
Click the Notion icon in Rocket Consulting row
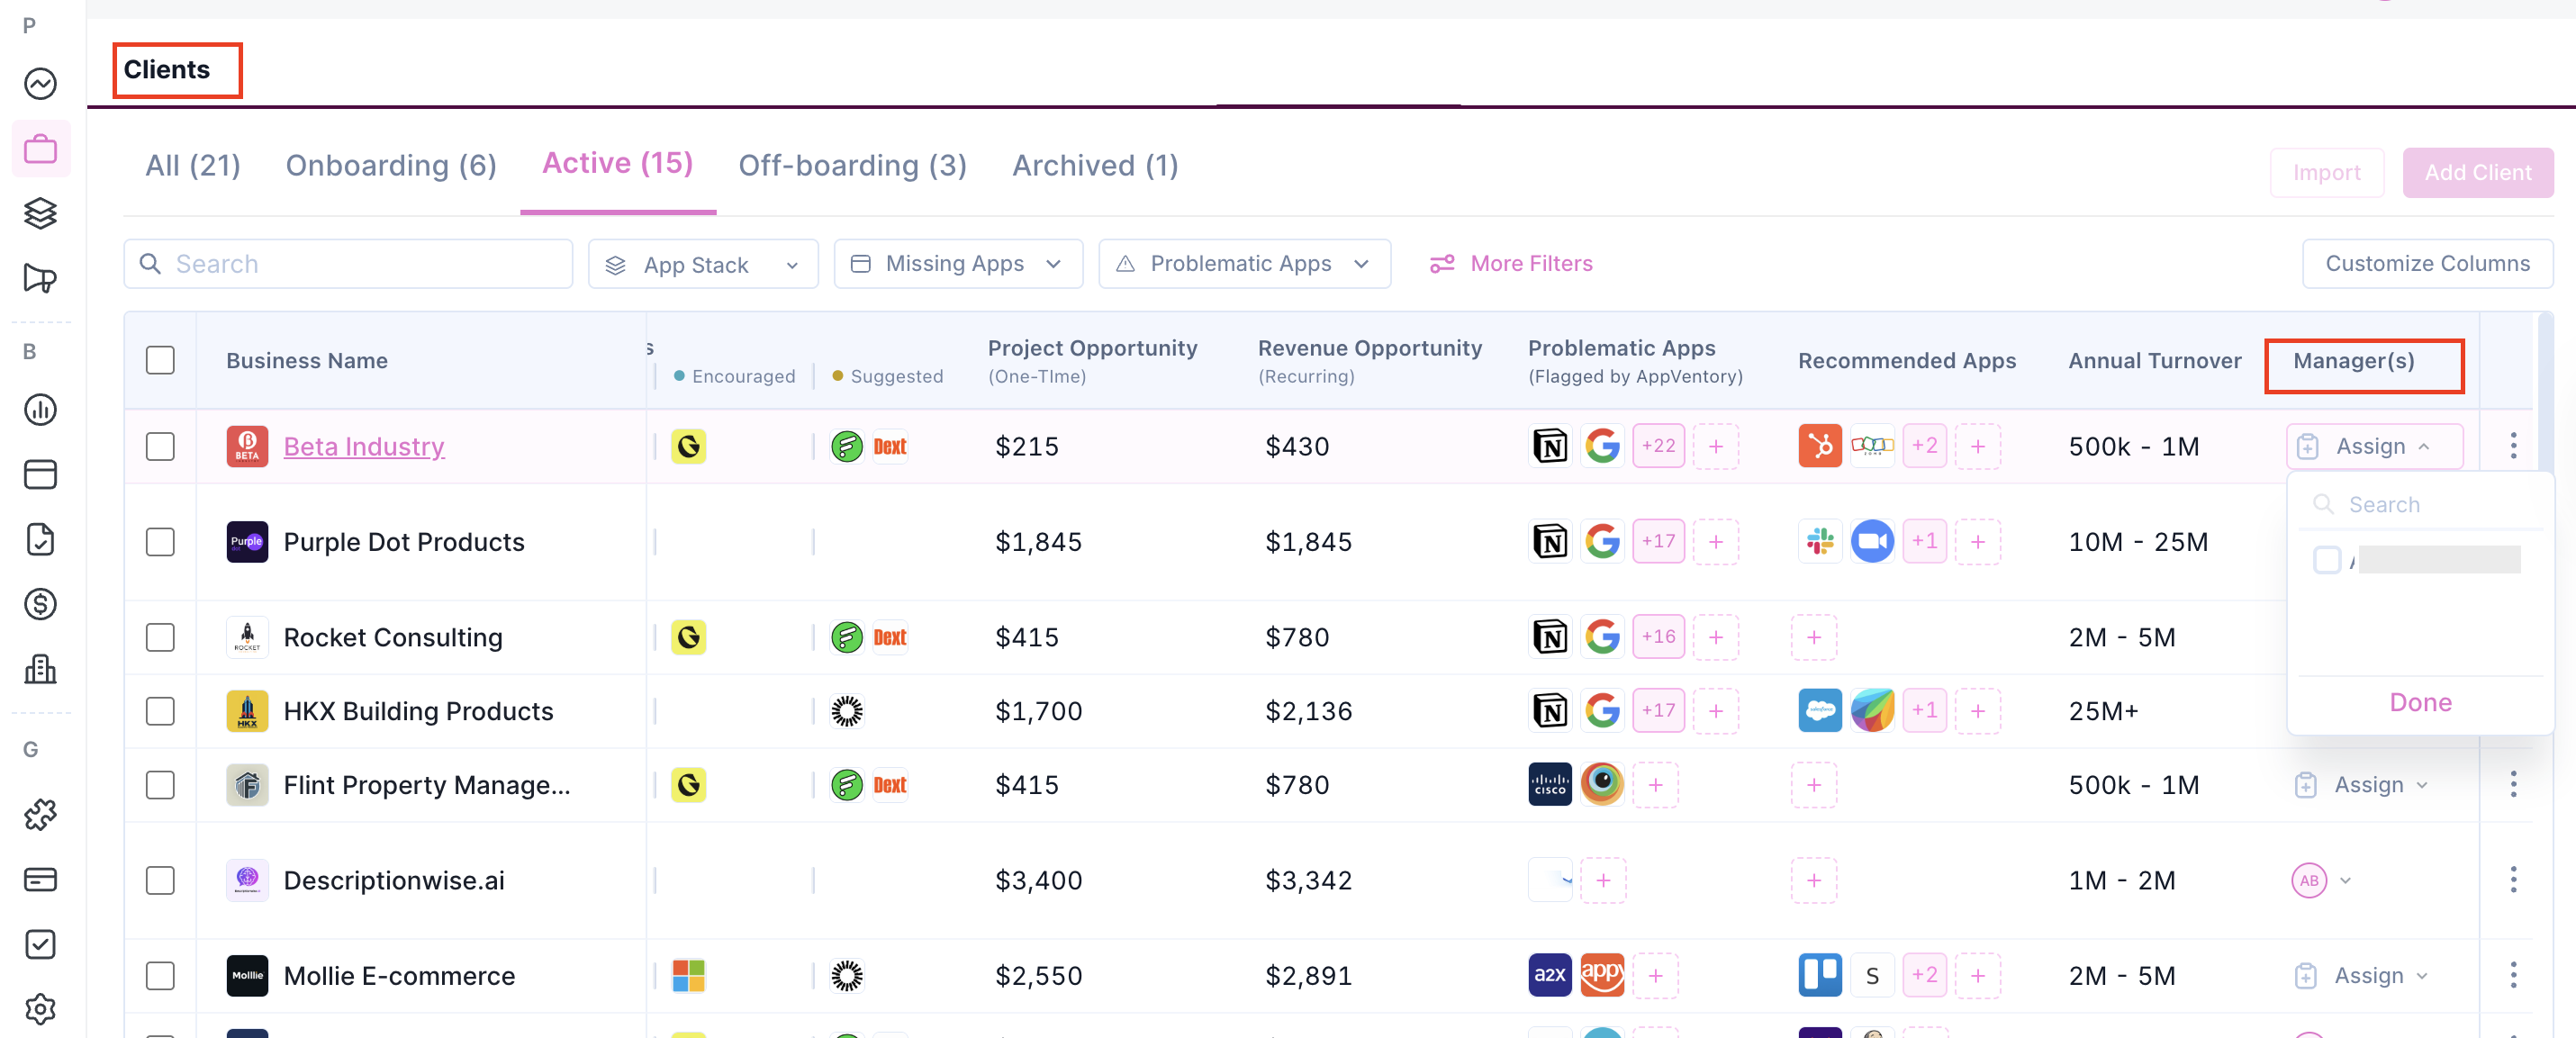(1550, 637)
